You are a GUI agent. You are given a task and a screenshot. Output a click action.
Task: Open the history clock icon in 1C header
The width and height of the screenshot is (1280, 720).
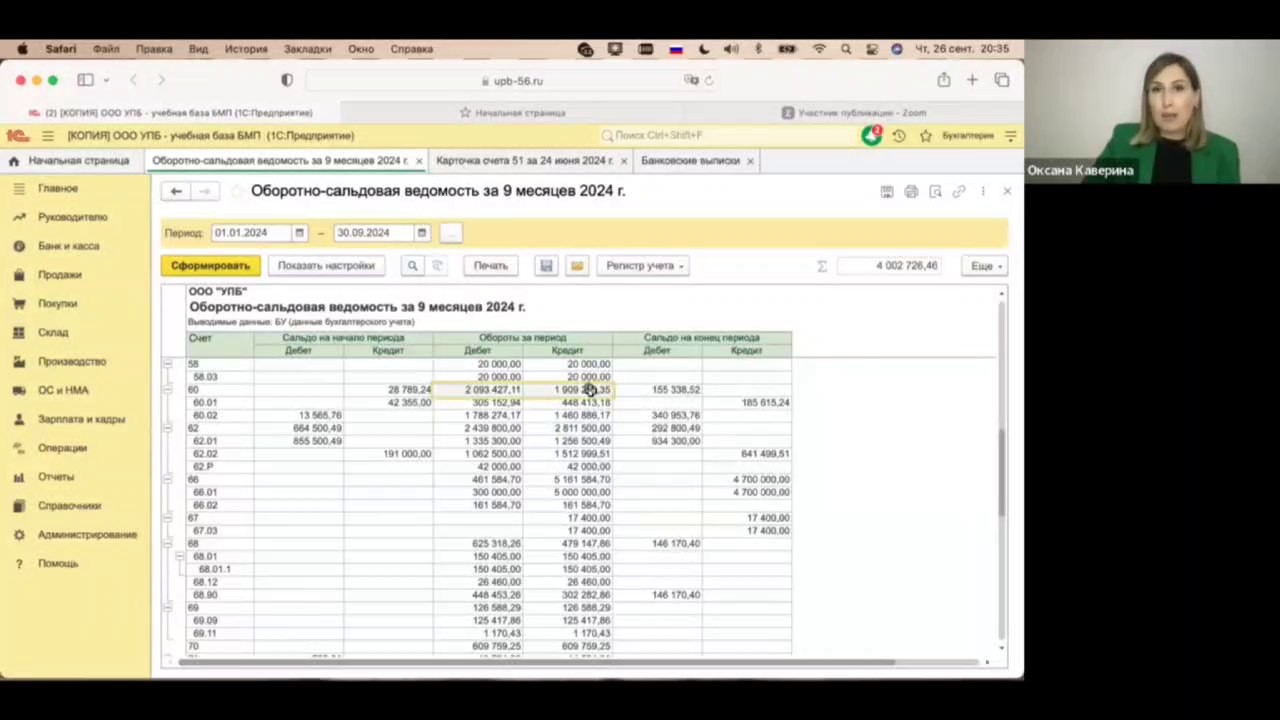coord(899,136)
